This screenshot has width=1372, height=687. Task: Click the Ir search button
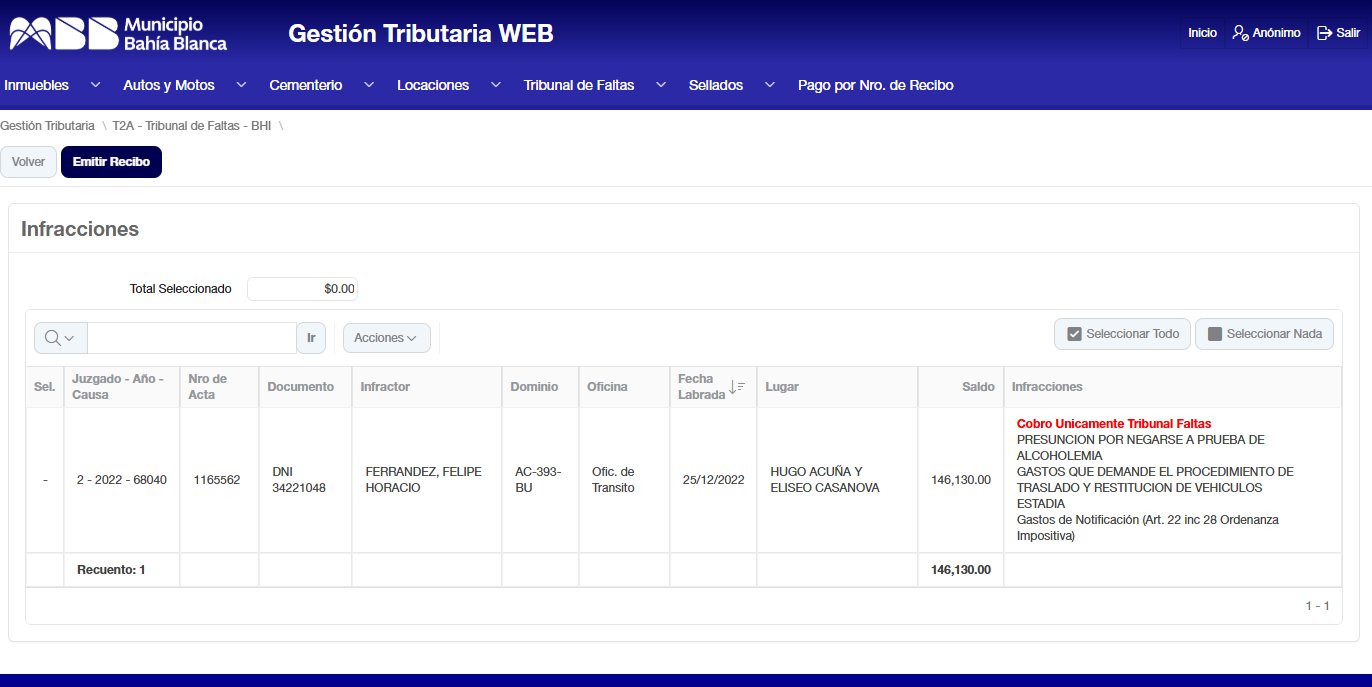pyautogui.click(x=311, y=338)
